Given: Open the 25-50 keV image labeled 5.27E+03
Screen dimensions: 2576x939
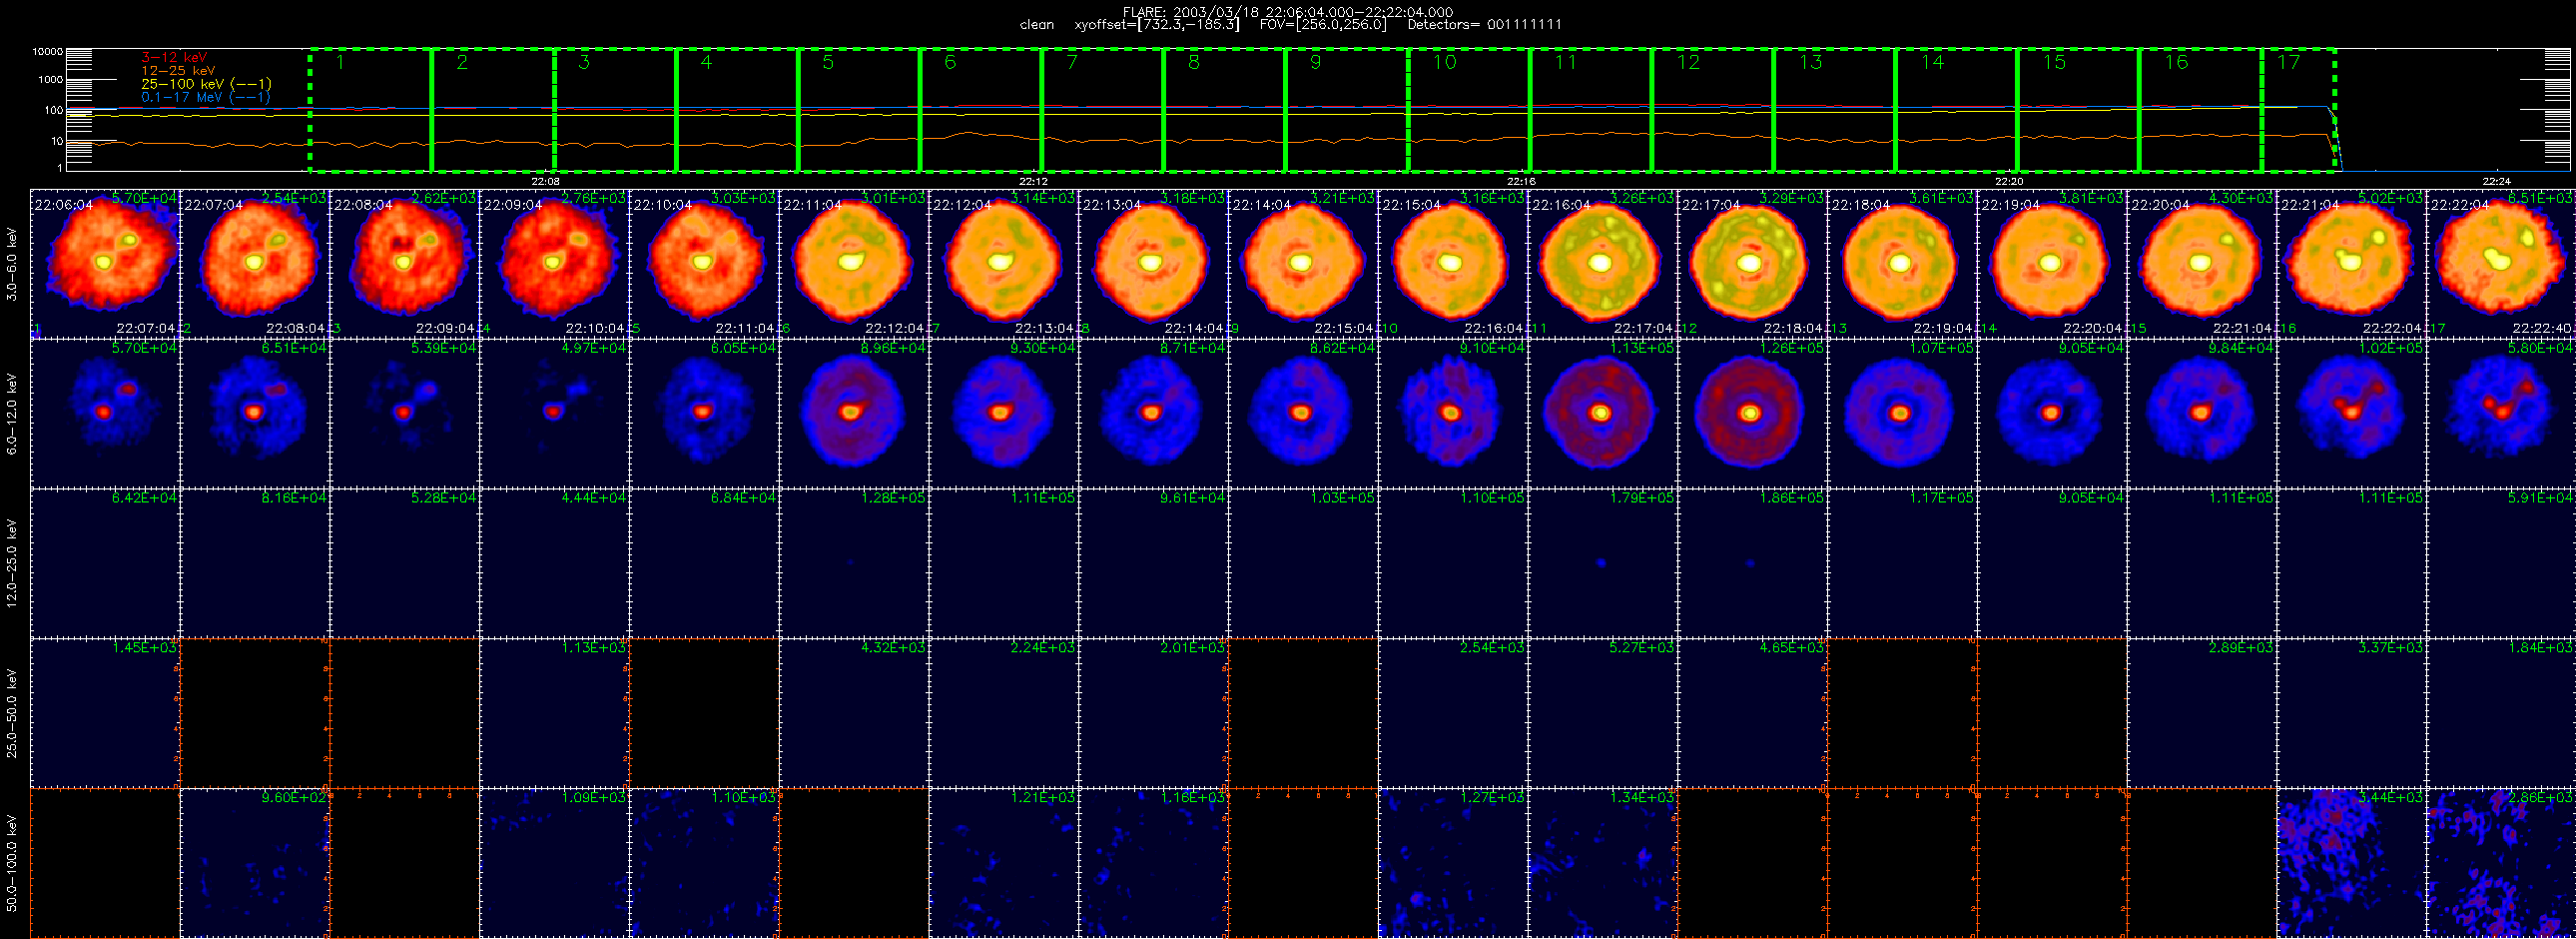Looking at the screenshot, I should coord(1603,713).
